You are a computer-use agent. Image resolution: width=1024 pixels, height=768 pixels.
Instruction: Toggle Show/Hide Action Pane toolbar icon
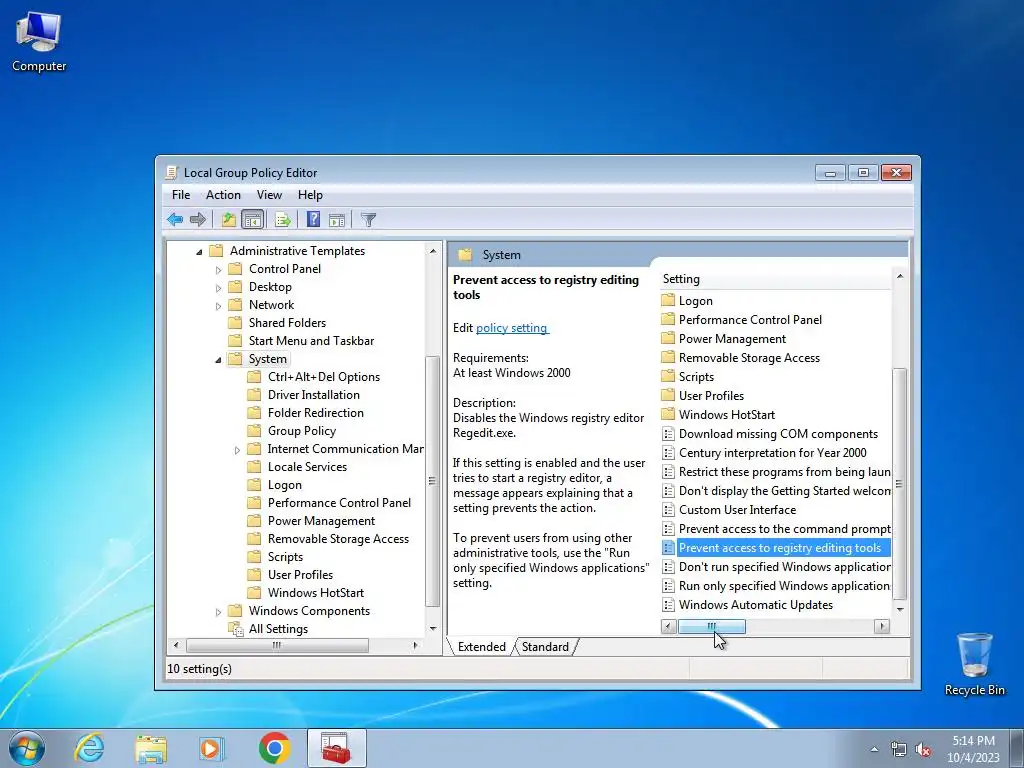tap(337, 219)
